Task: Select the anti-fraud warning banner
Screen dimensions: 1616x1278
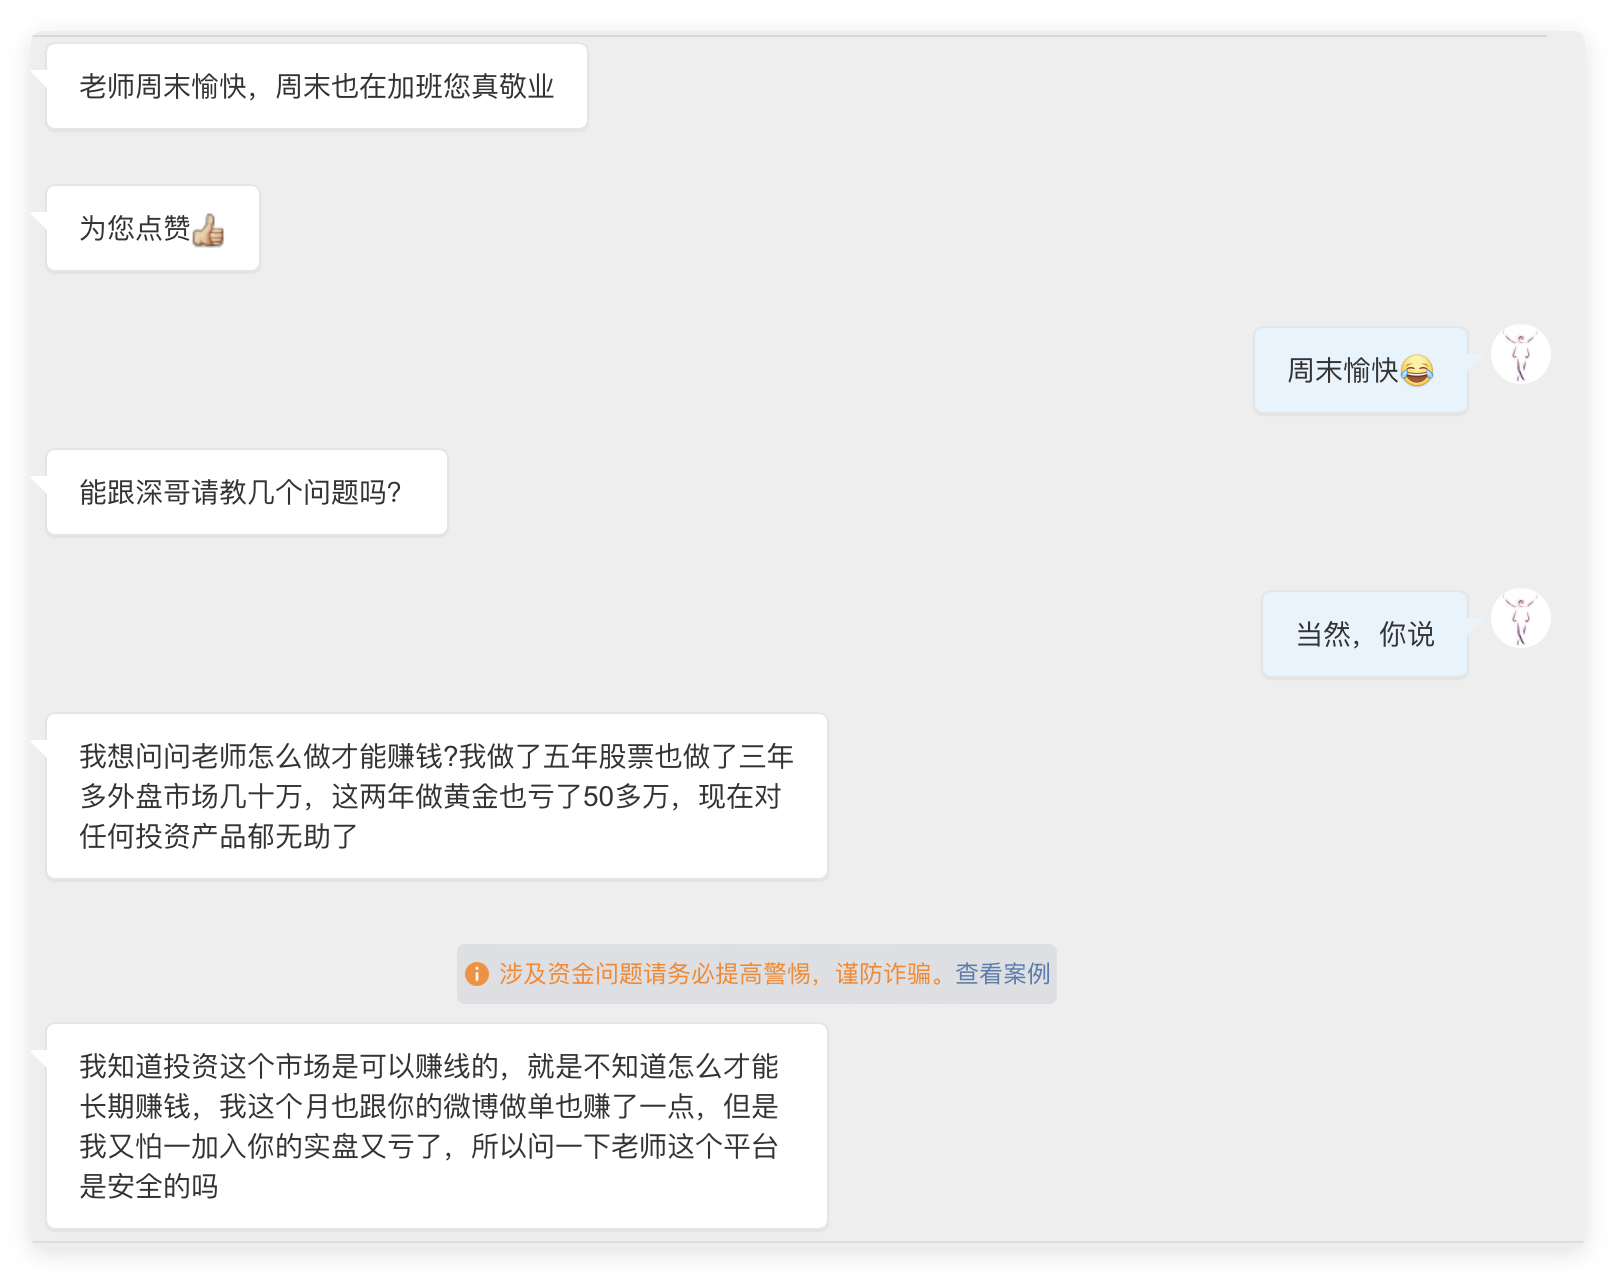Action: point(755,972)
